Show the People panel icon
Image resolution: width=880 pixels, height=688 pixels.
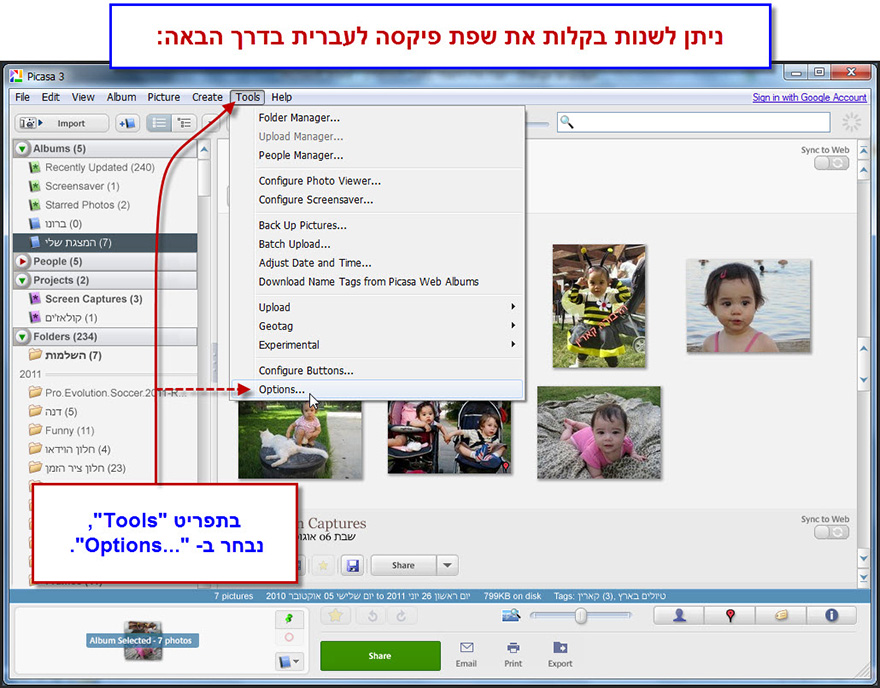coord(679,616)
